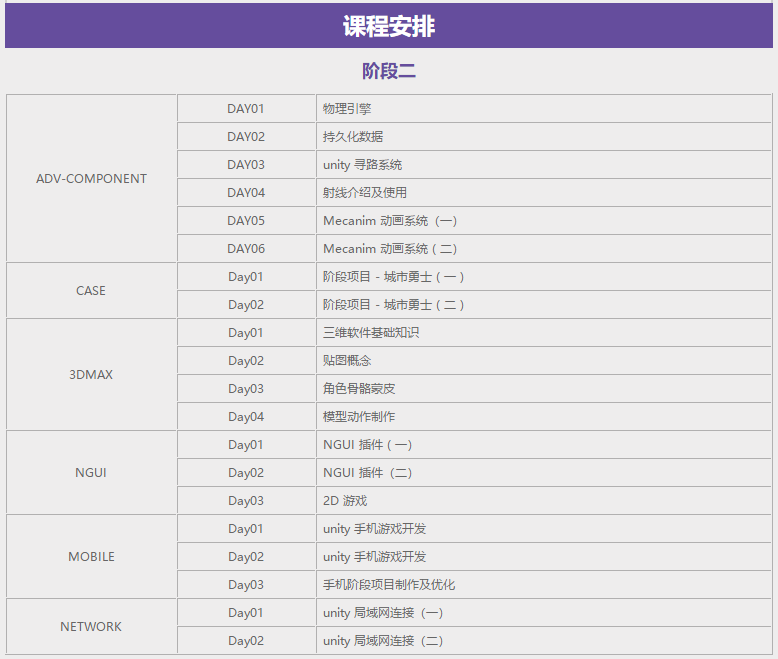Viewport: 778px width, 659px height.
Task: Click unity 局域网连接（二）entry
Action: [x=383, y=641]
